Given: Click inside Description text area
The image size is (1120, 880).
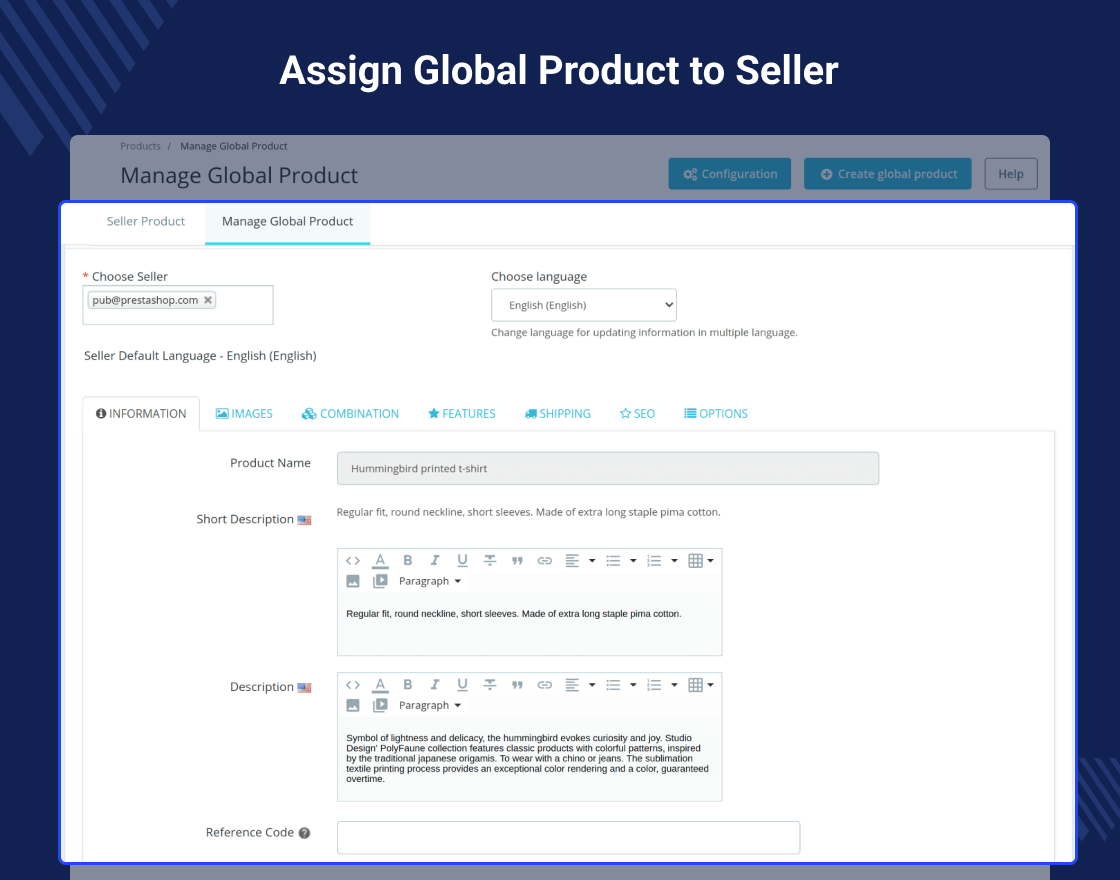Looking at the screenshot, I should (529, 759).
